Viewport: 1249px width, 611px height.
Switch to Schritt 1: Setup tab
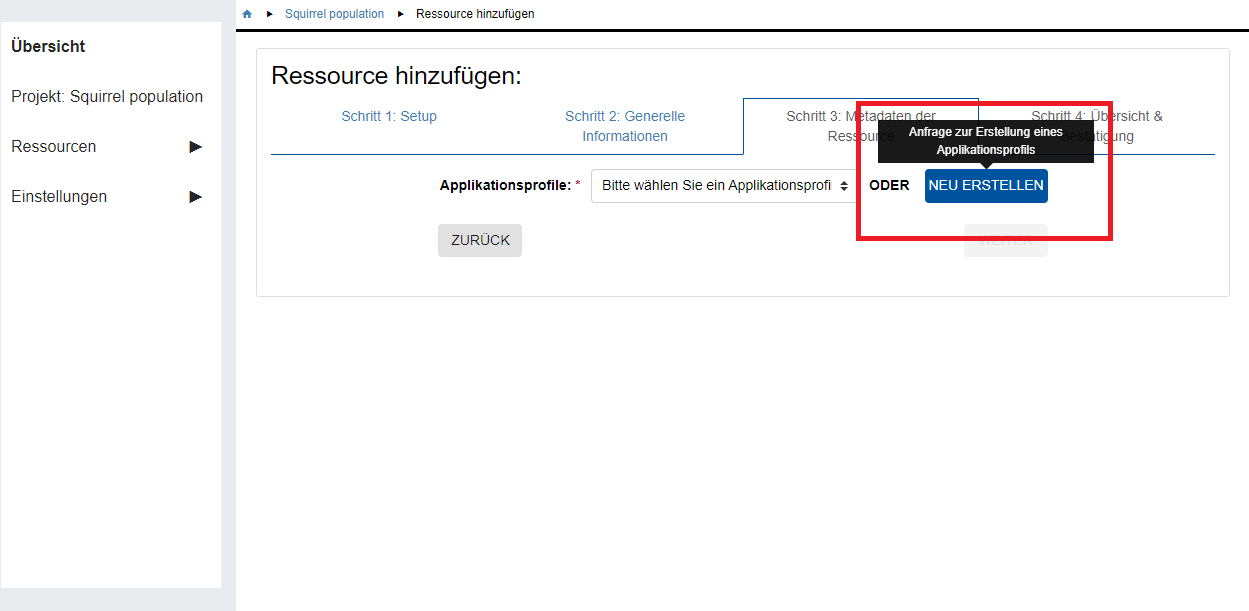(x=389, y=116)
